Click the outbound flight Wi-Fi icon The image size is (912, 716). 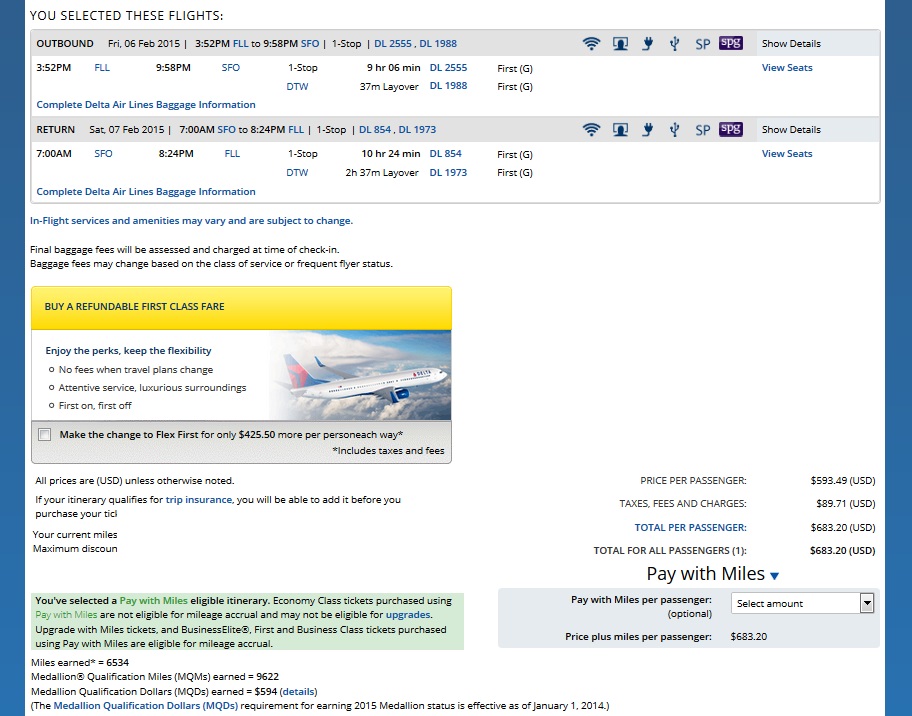(591, 44)
